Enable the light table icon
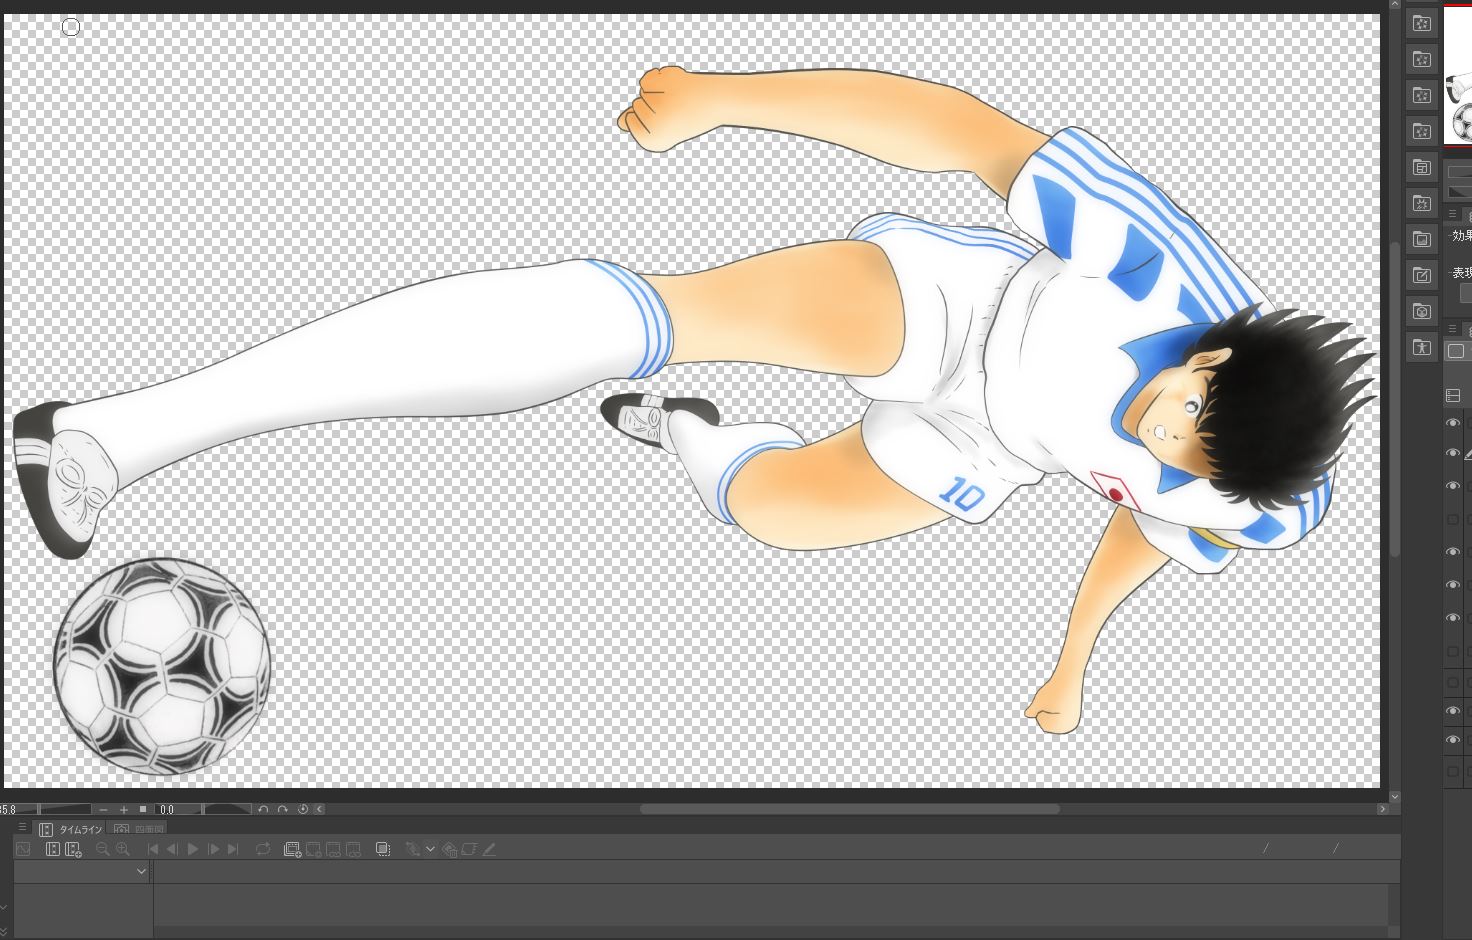The width and height of the screenshot is (1472, 940). (x=382, y=849)
